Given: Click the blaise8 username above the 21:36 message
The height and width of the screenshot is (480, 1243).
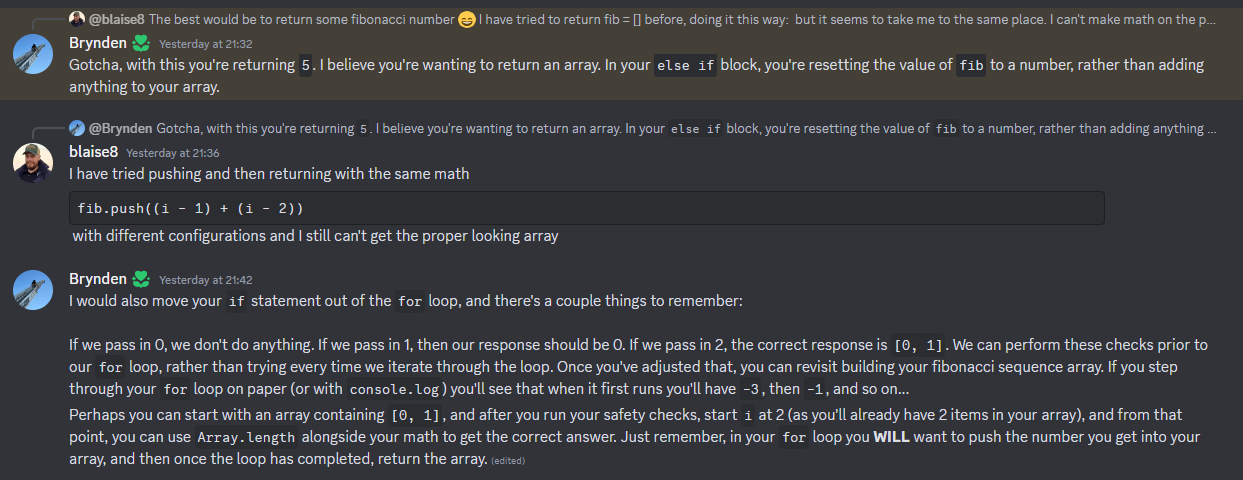Looking at the screenshot, I should (93, 152).
